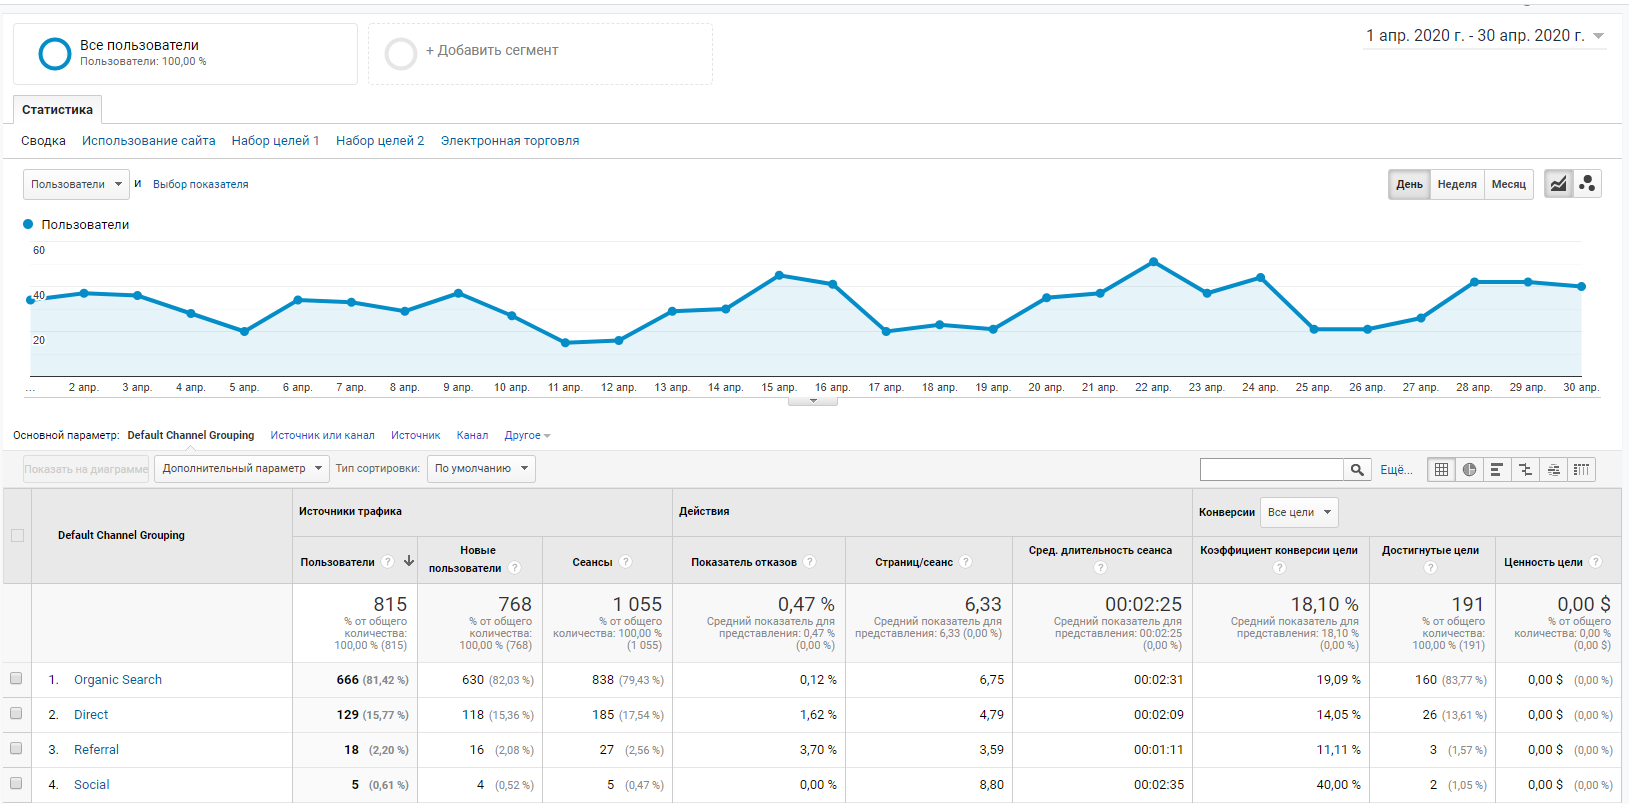Screen dimensions: 1629x804
Task: Click the table search input field
Action: (1271, 470)
